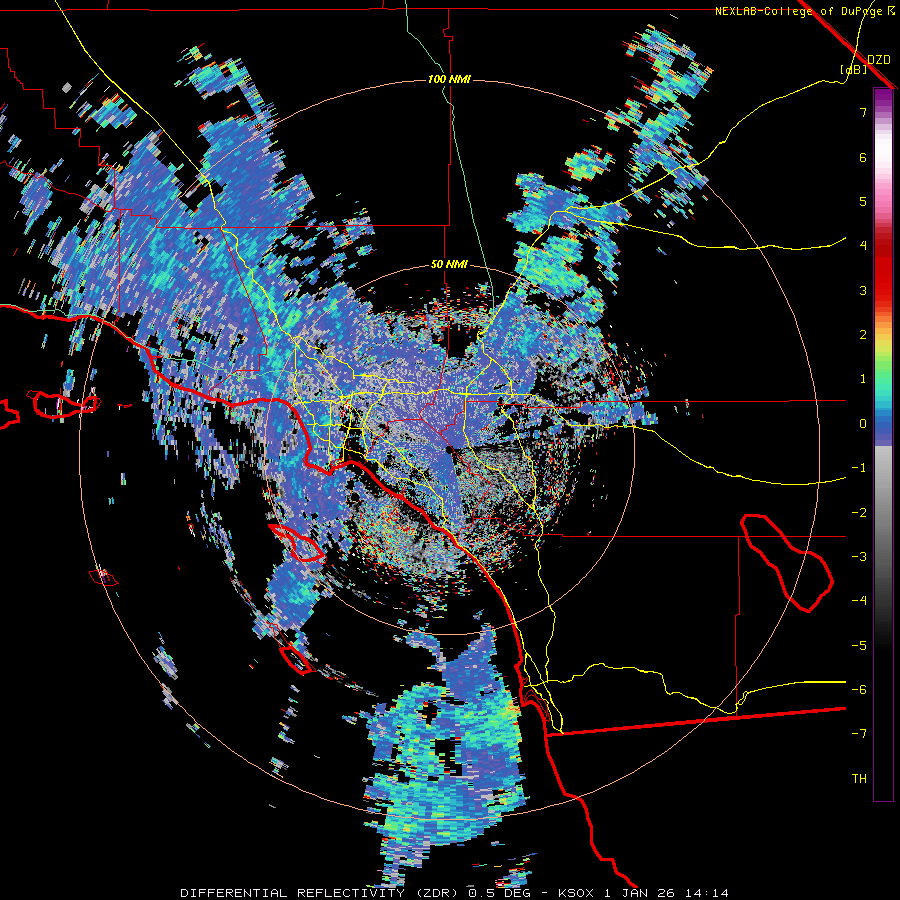This screenshot has height=900, width=900.
Task: Click the -7 value on color scale
Action: click(x=859, y=734)
